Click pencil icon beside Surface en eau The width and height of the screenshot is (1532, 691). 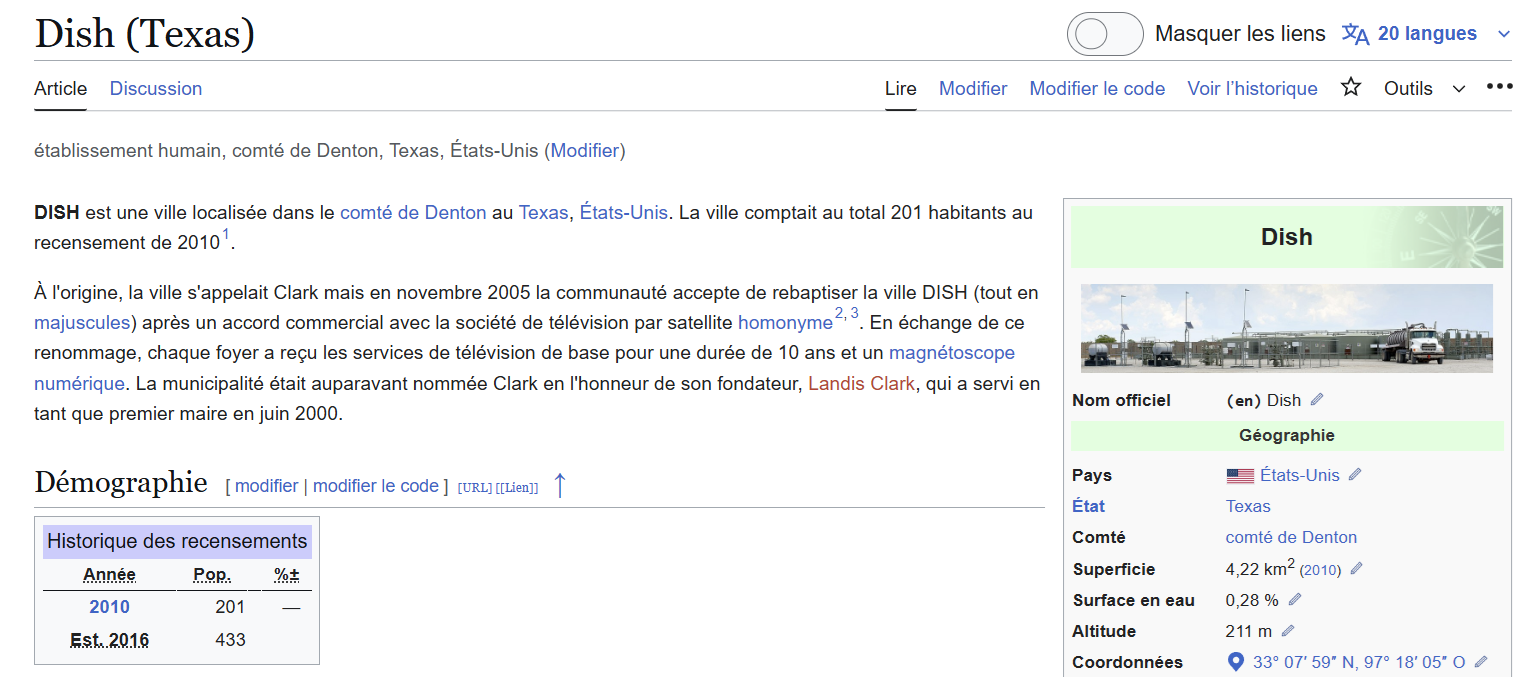tap(1295, 600)
